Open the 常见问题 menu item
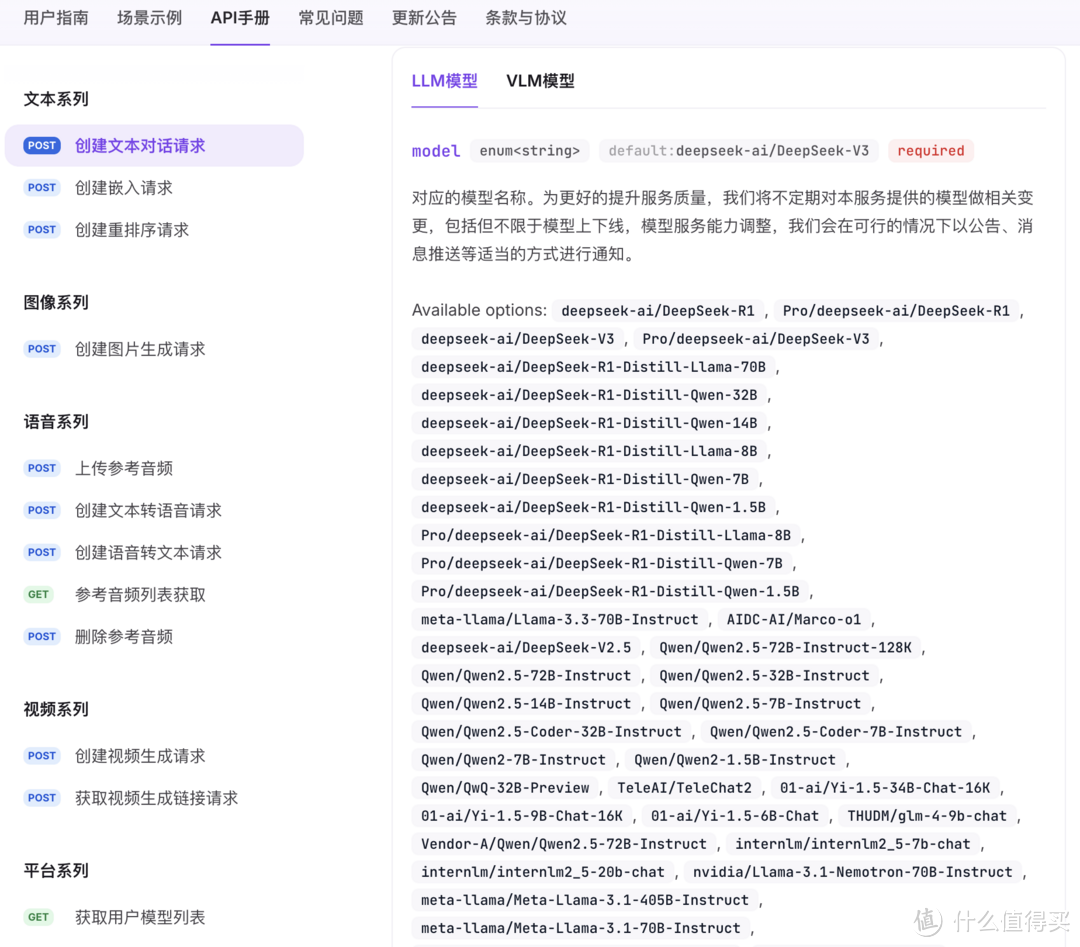 (x=331, y=18)
